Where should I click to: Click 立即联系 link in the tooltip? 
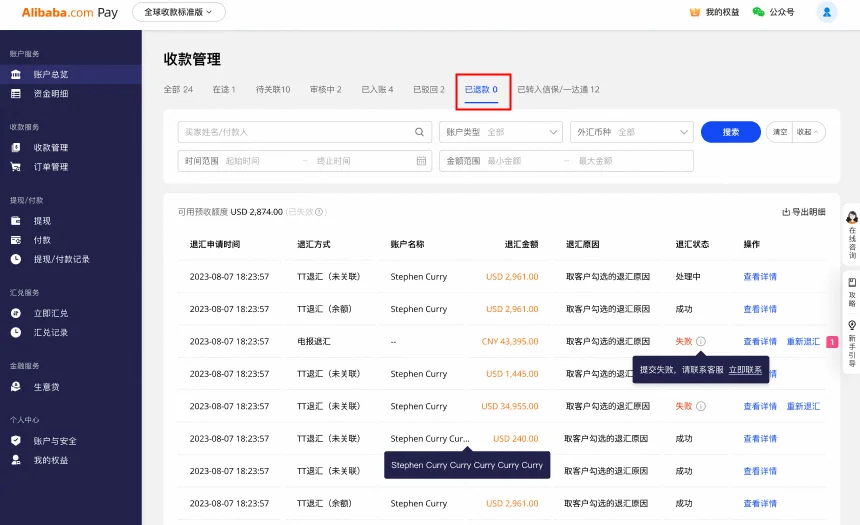coord(745,370)
